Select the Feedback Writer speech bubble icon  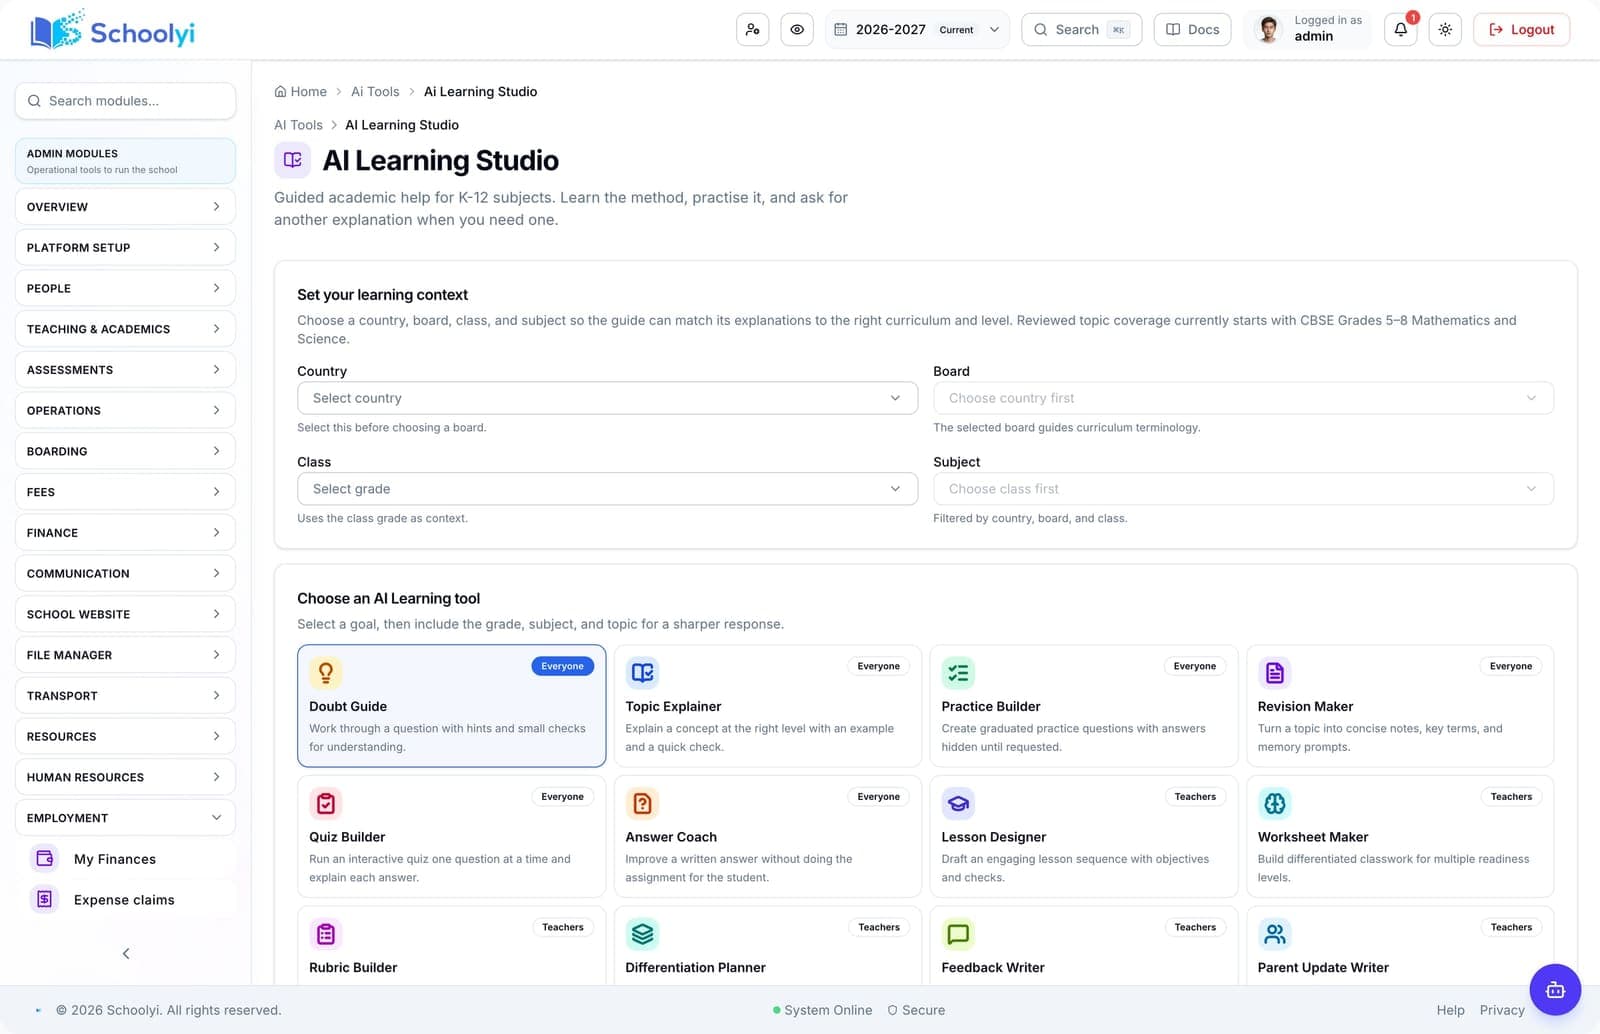[x=958, y=934]
